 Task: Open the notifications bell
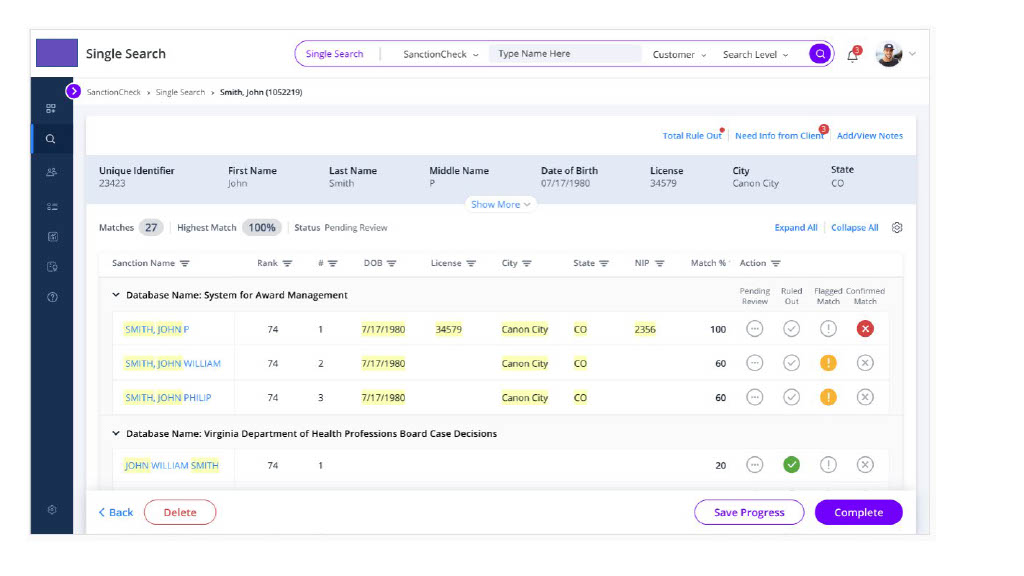point(853,55)
